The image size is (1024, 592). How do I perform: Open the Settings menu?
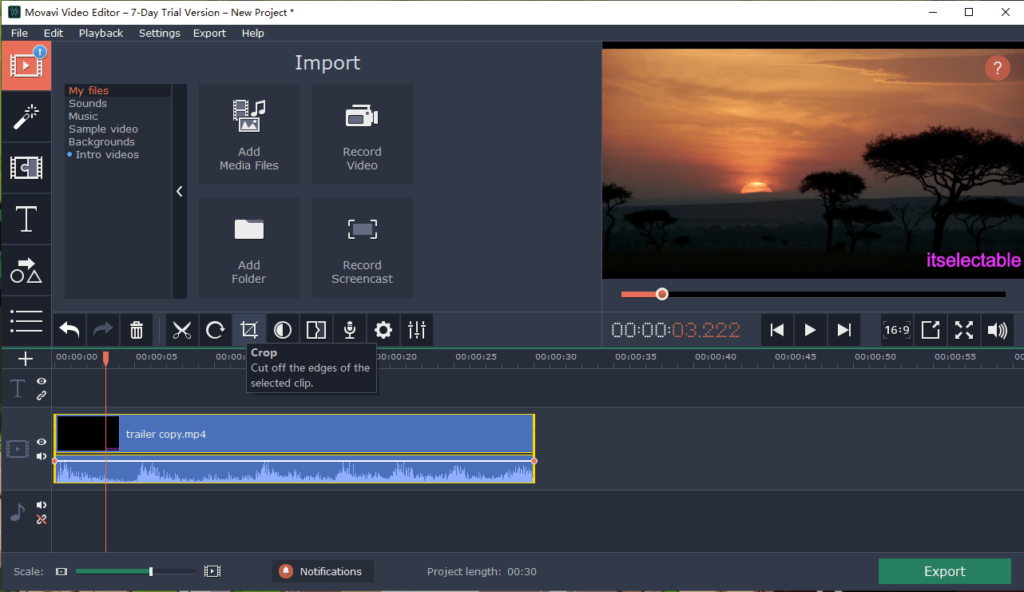click(159, 33)
